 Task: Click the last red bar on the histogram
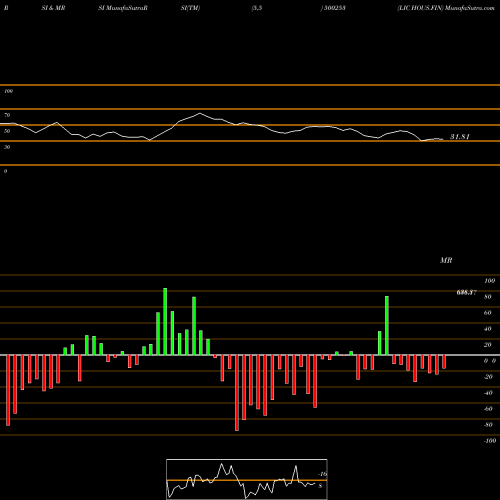444,362
